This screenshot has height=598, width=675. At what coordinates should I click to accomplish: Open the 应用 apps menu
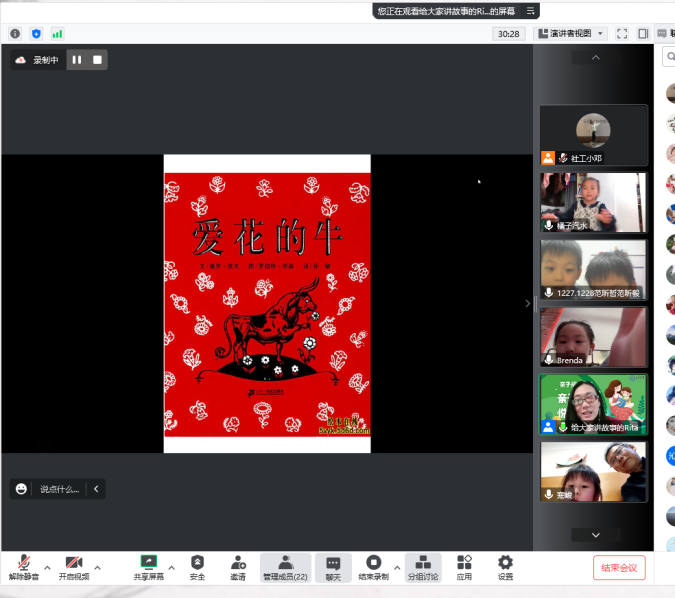pos(464,568)
